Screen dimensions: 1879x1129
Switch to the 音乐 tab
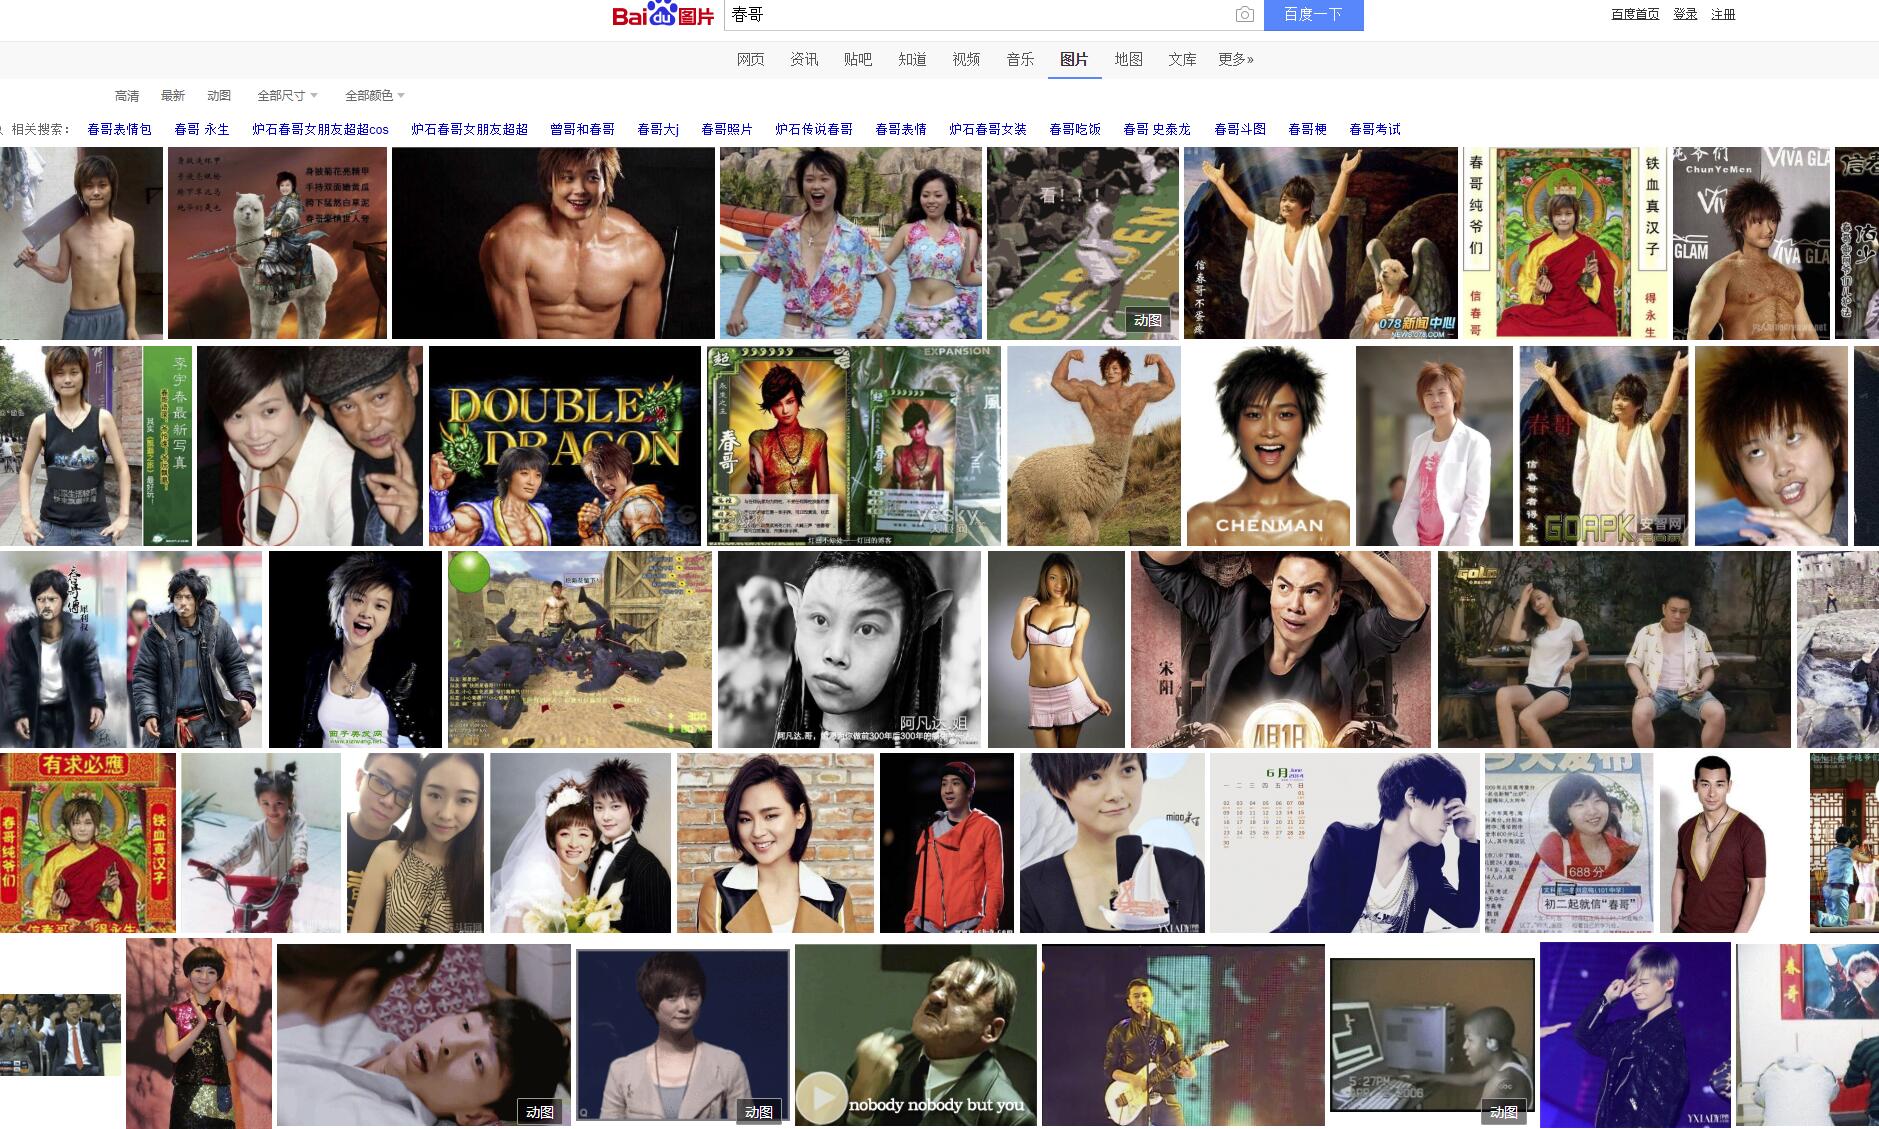pos(1020,59)
